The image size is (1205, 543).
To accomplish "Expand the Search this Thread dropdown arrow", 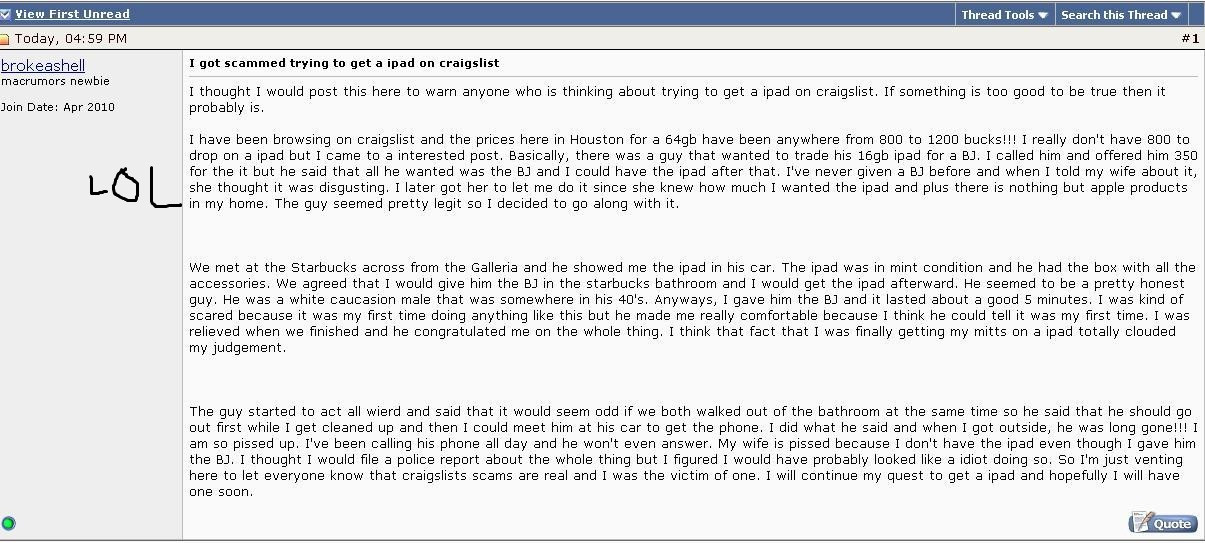I will tap(1176, 15).
